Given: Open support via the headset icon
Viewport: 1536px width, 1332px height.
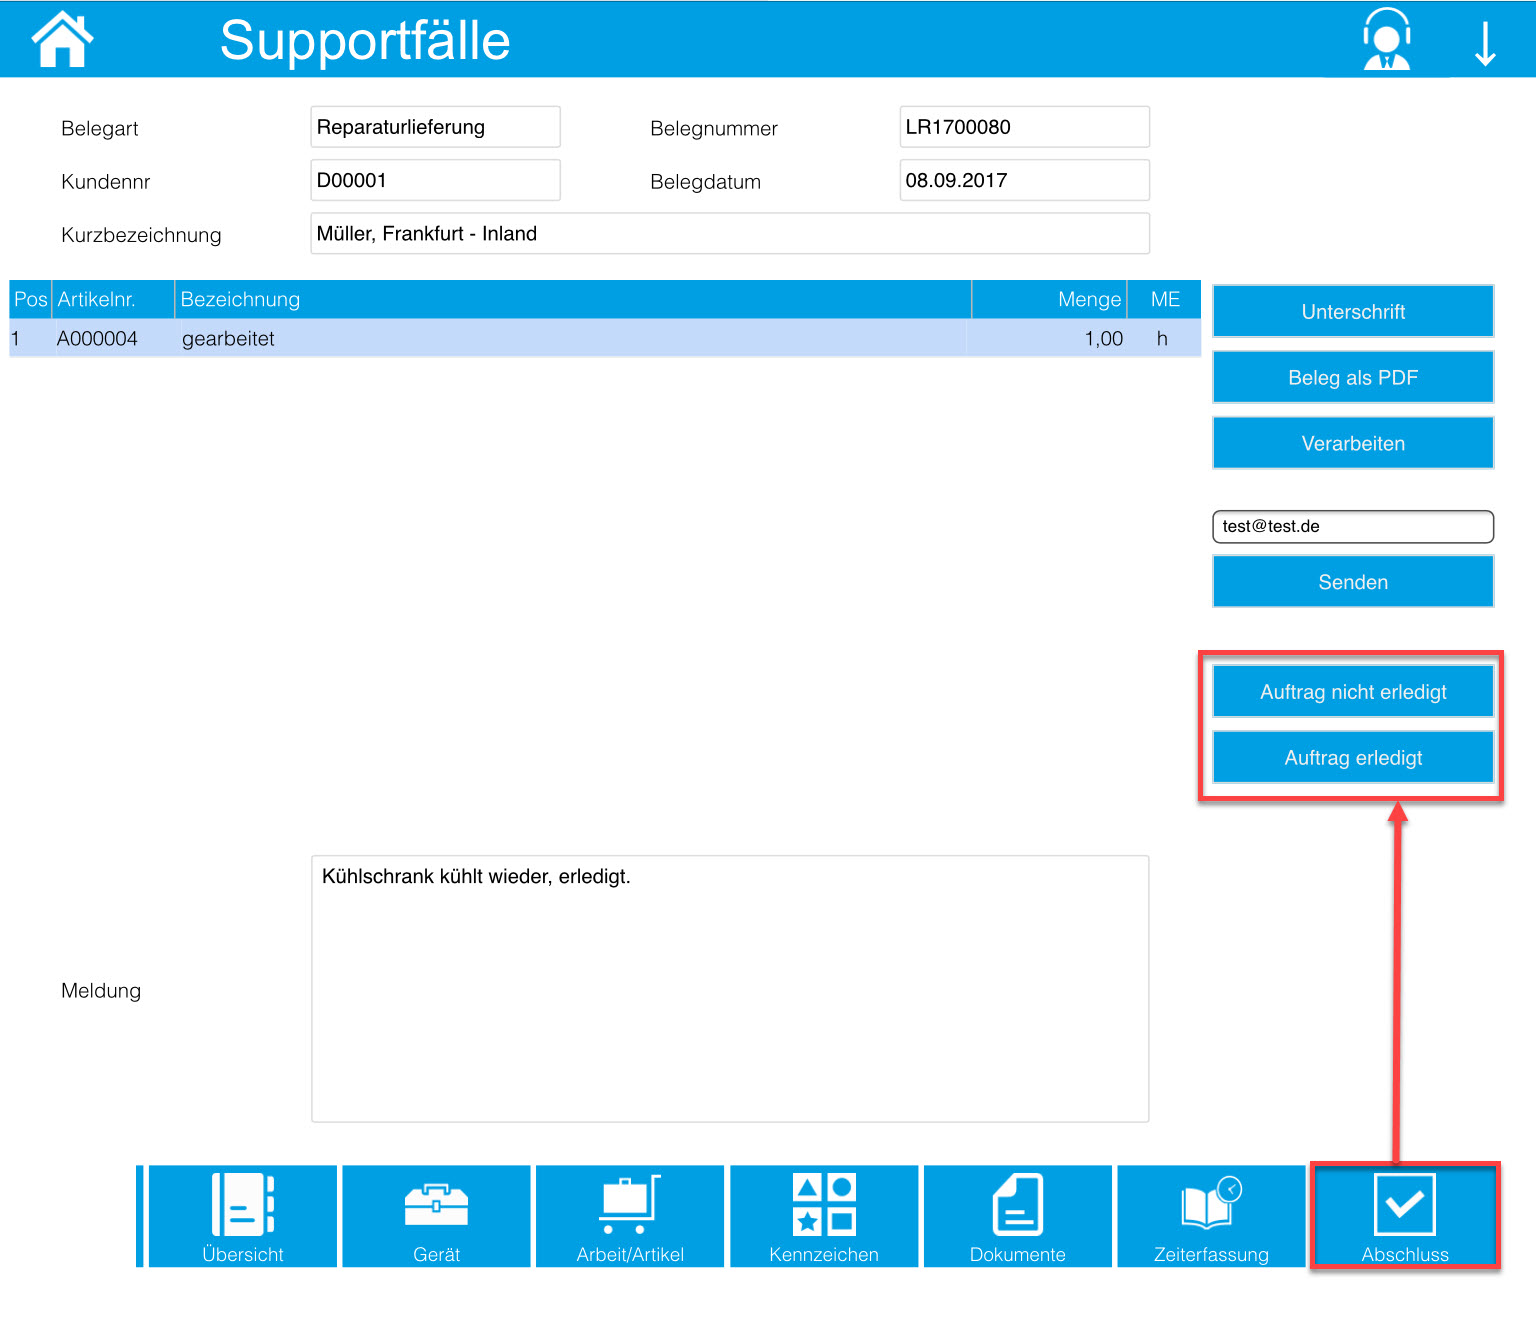Looking at the screenshot, I should [x=1386, y=40].
